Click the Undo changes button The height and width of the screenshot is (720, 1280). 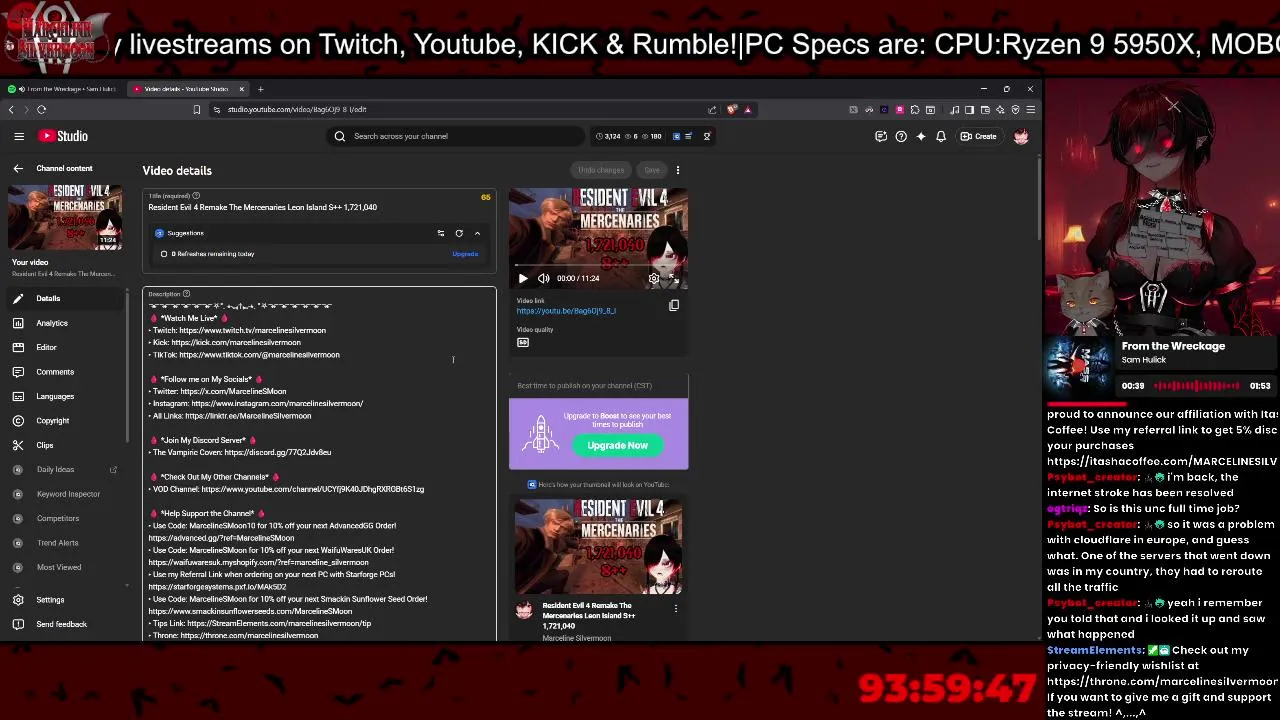[601, 170]
